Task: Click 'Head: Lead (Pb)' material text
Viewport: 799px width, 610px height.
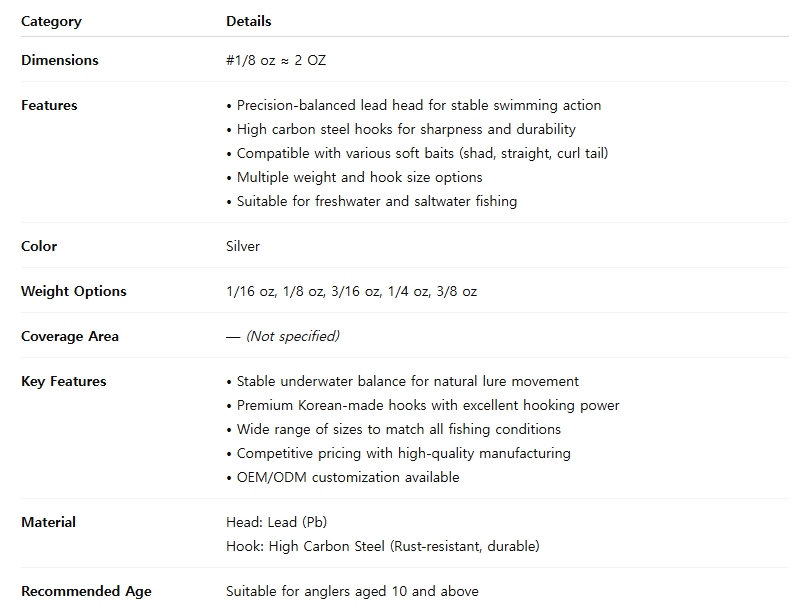Action: (277, 522)
